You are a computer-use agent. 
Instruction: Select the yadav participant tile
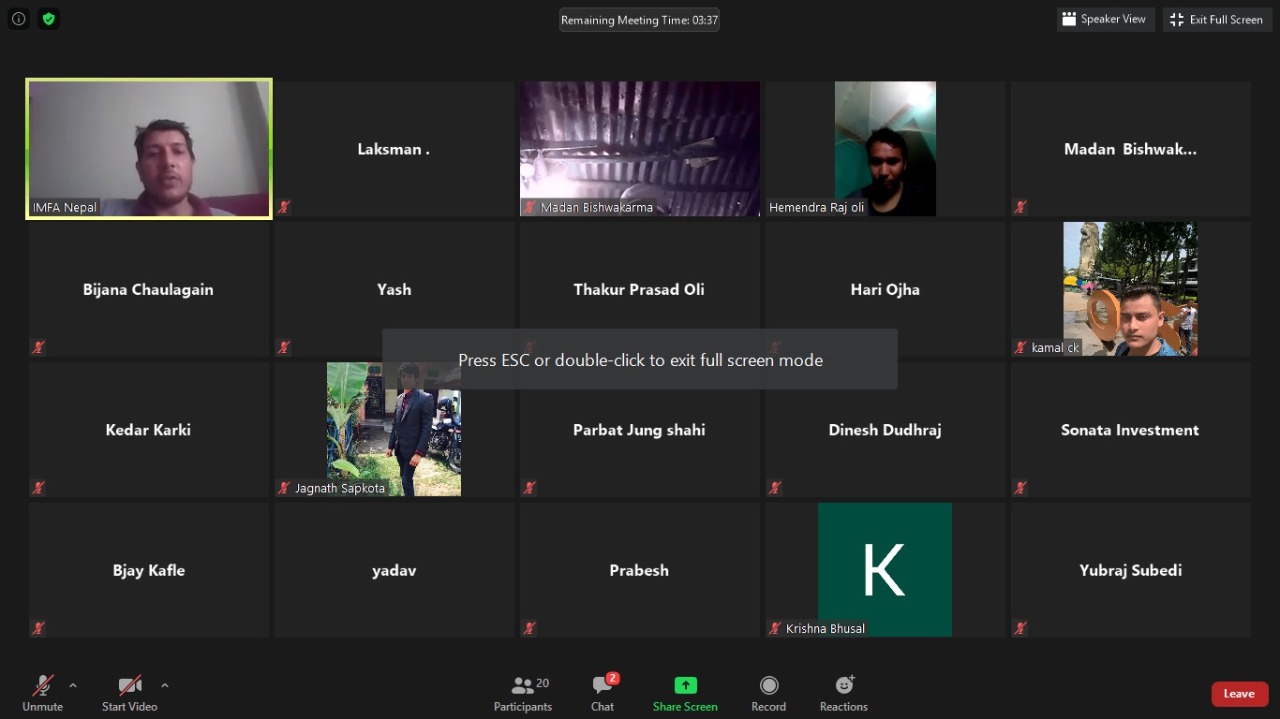394,570
